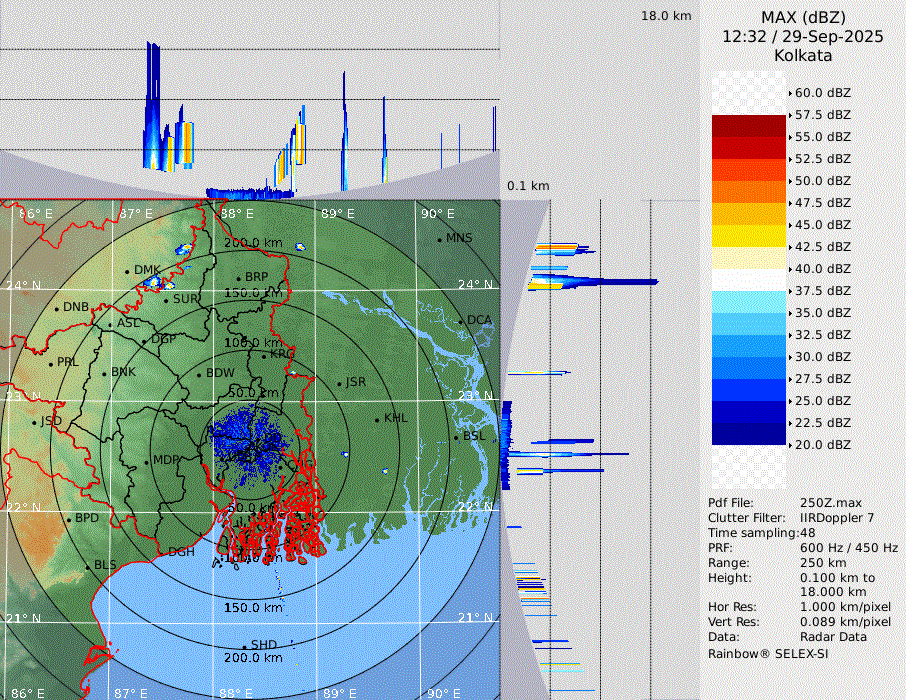This screenshot has height=700, width=906.
Task: Select the DCA station marker
Action: click(x=460, y=321)
